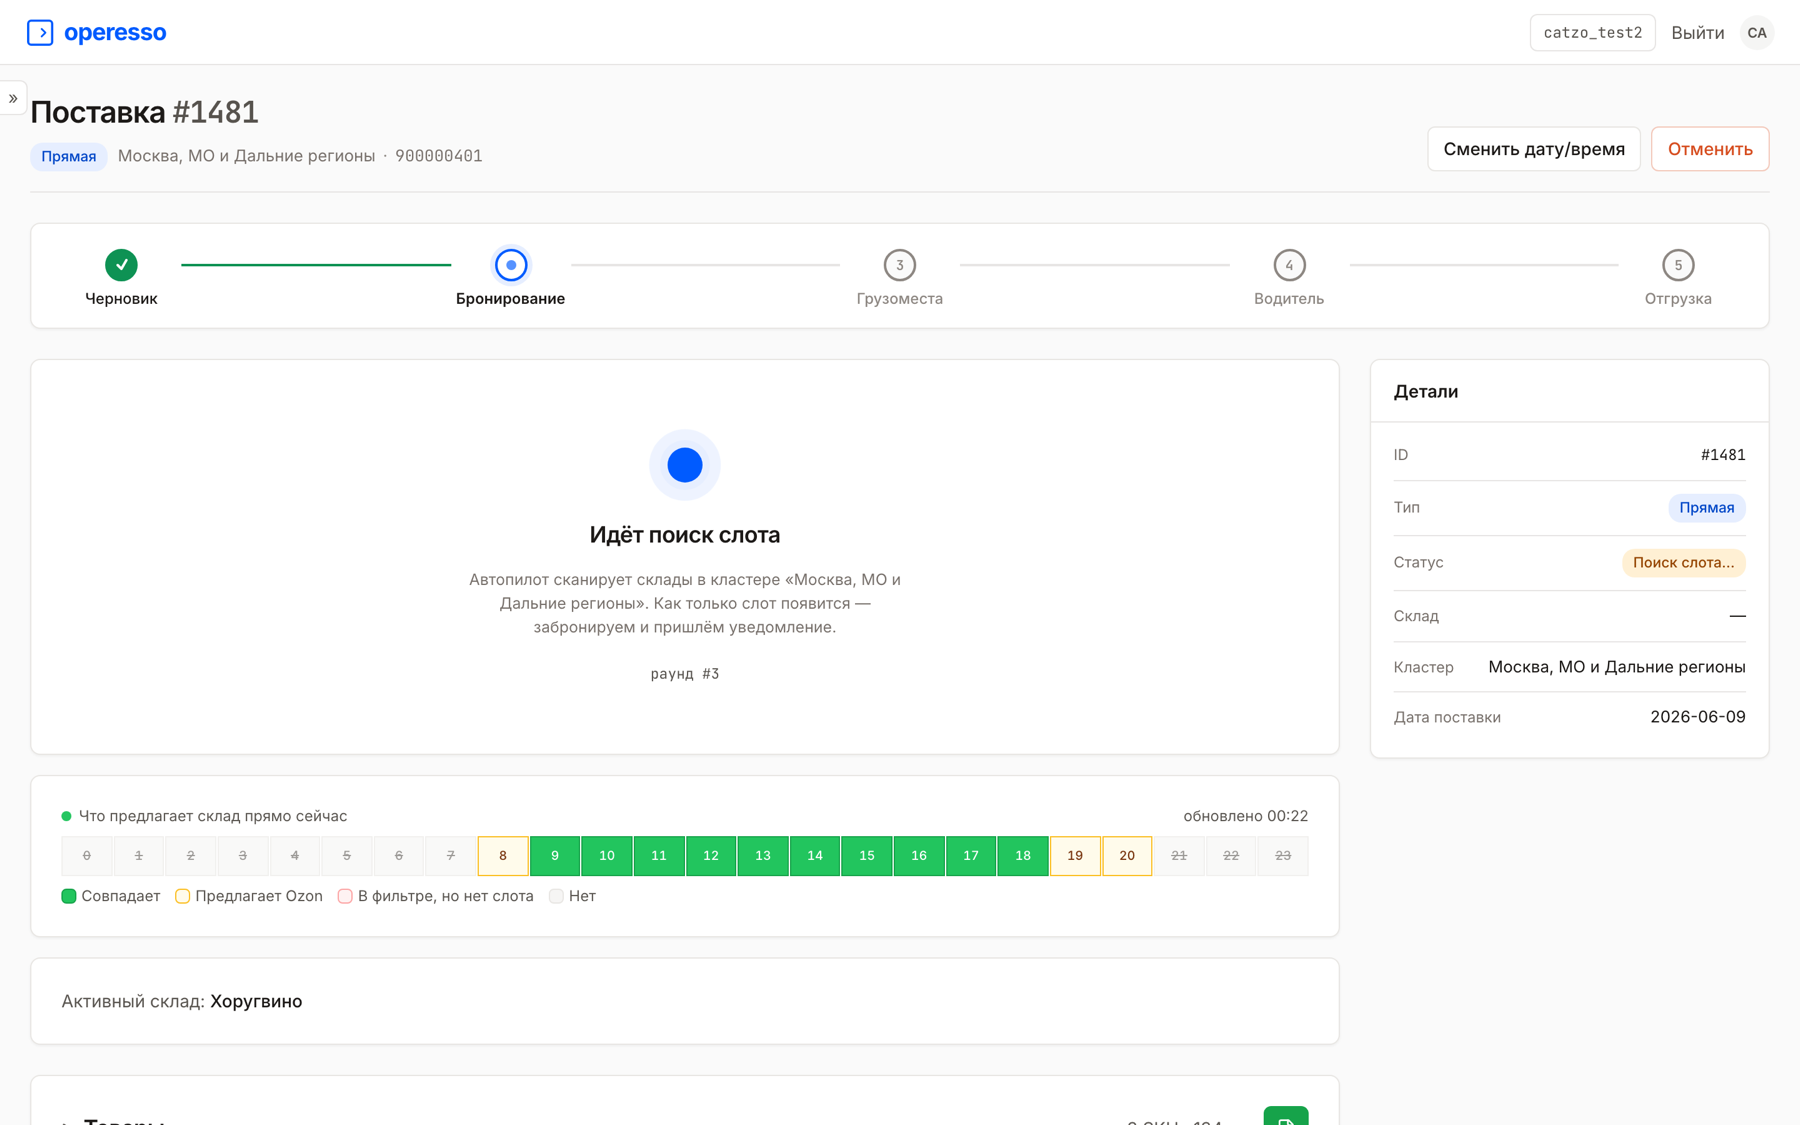Click the cluster value in Детали panel
1800x1125 pixels.
point(1616,667)
